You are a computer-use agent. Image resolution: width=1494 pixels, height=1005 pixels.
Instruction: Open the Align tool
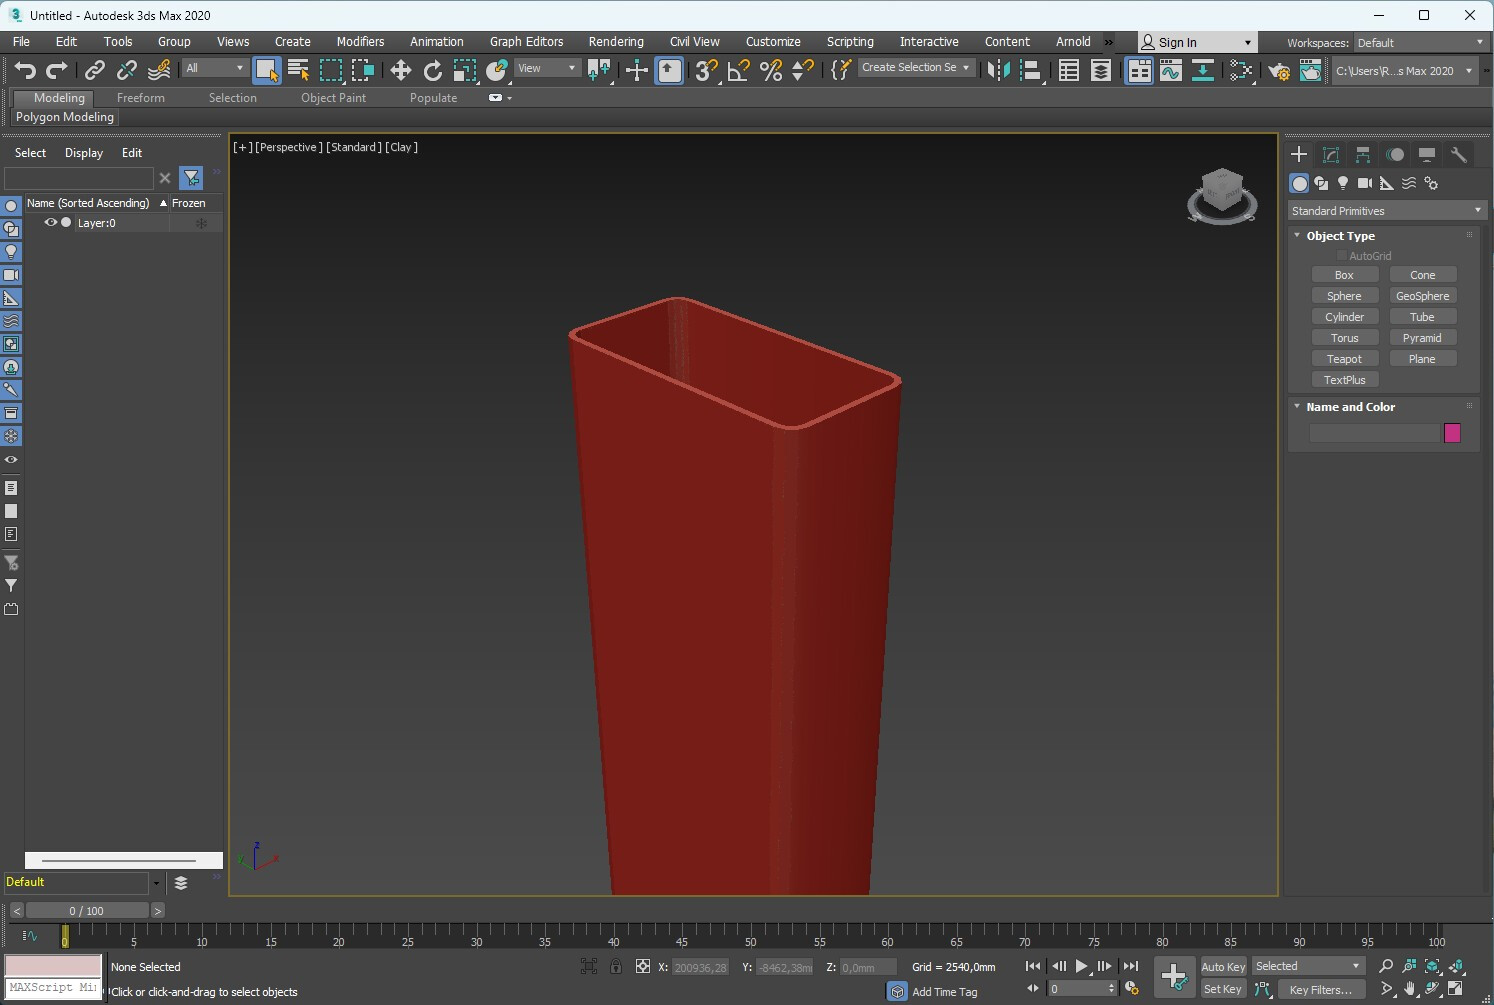(1030, 70)
